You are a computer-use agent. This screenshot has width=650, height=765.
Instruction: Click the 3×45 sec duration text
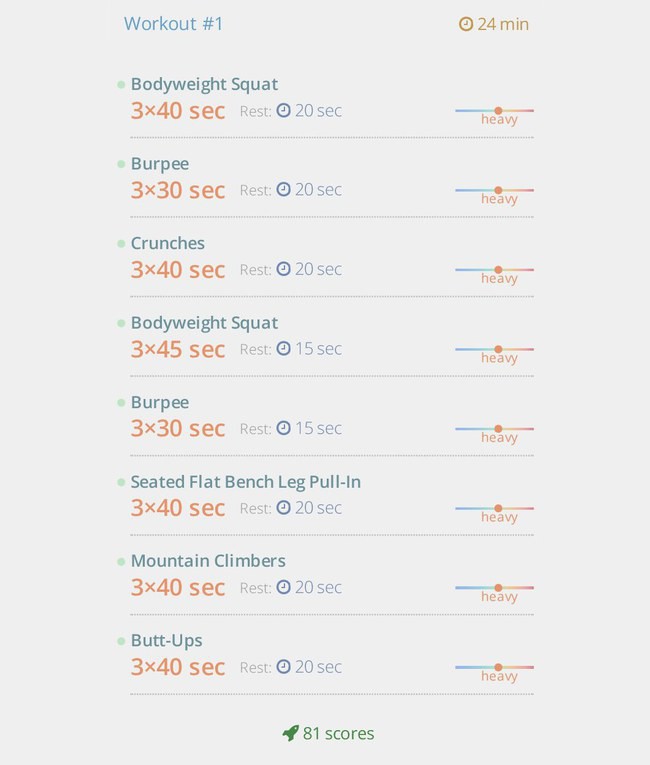coord(178,349)
